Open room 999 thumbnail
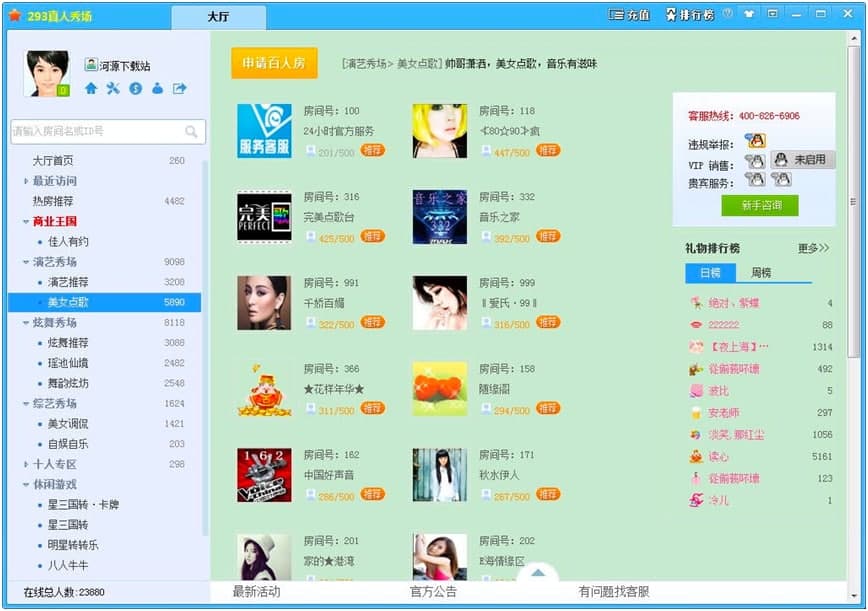Image resolution: width=868 pixels, height=611 pixels. click(440, 303)
